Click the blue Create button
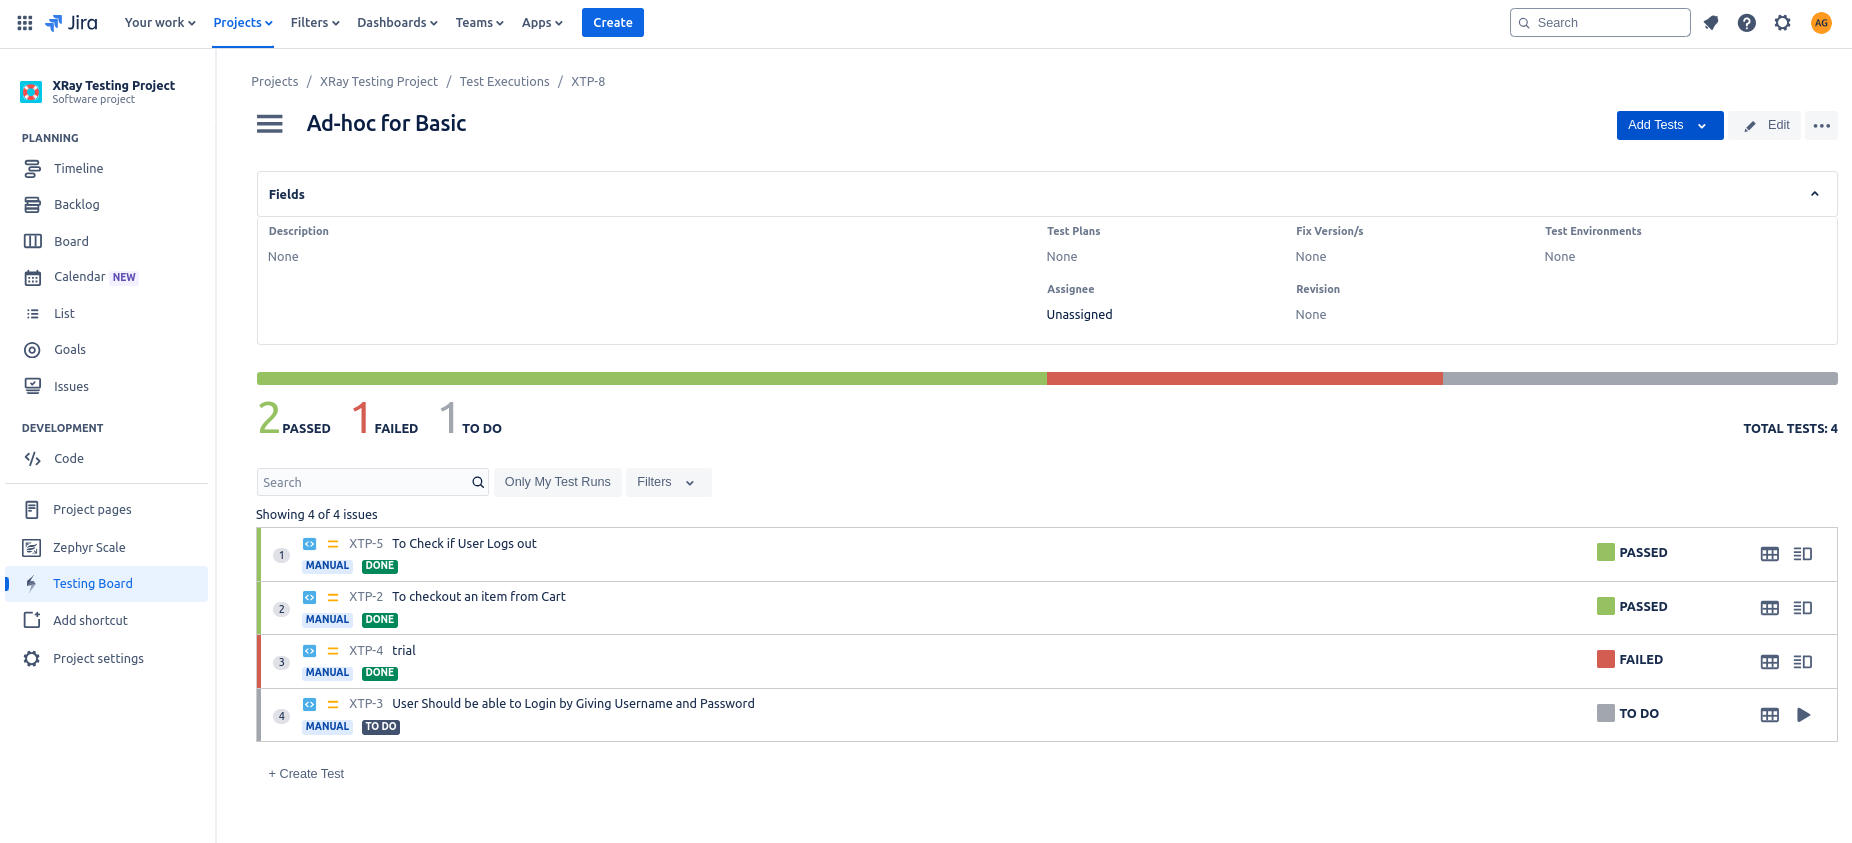The width and height of the screenshot is (1852, 843). (612, 23)
